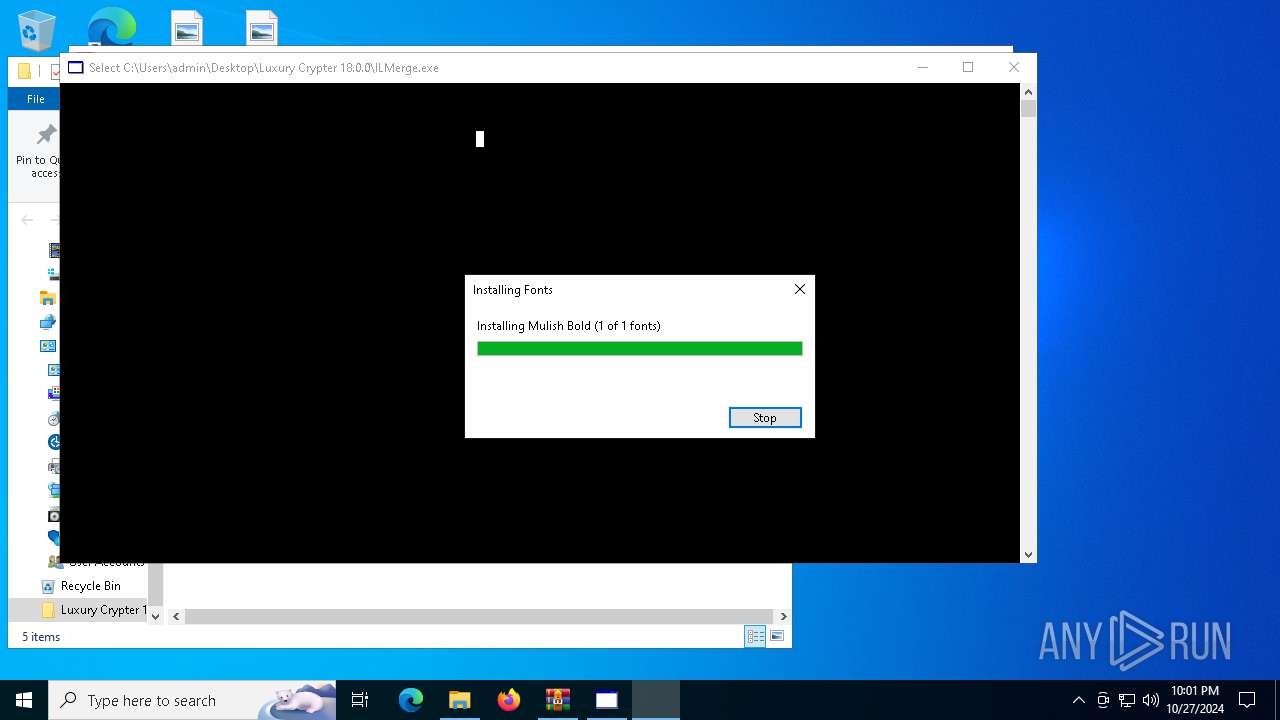Click the Explorer back navigation arrow
The image size is (1280, 720).
tap(27, 220)
